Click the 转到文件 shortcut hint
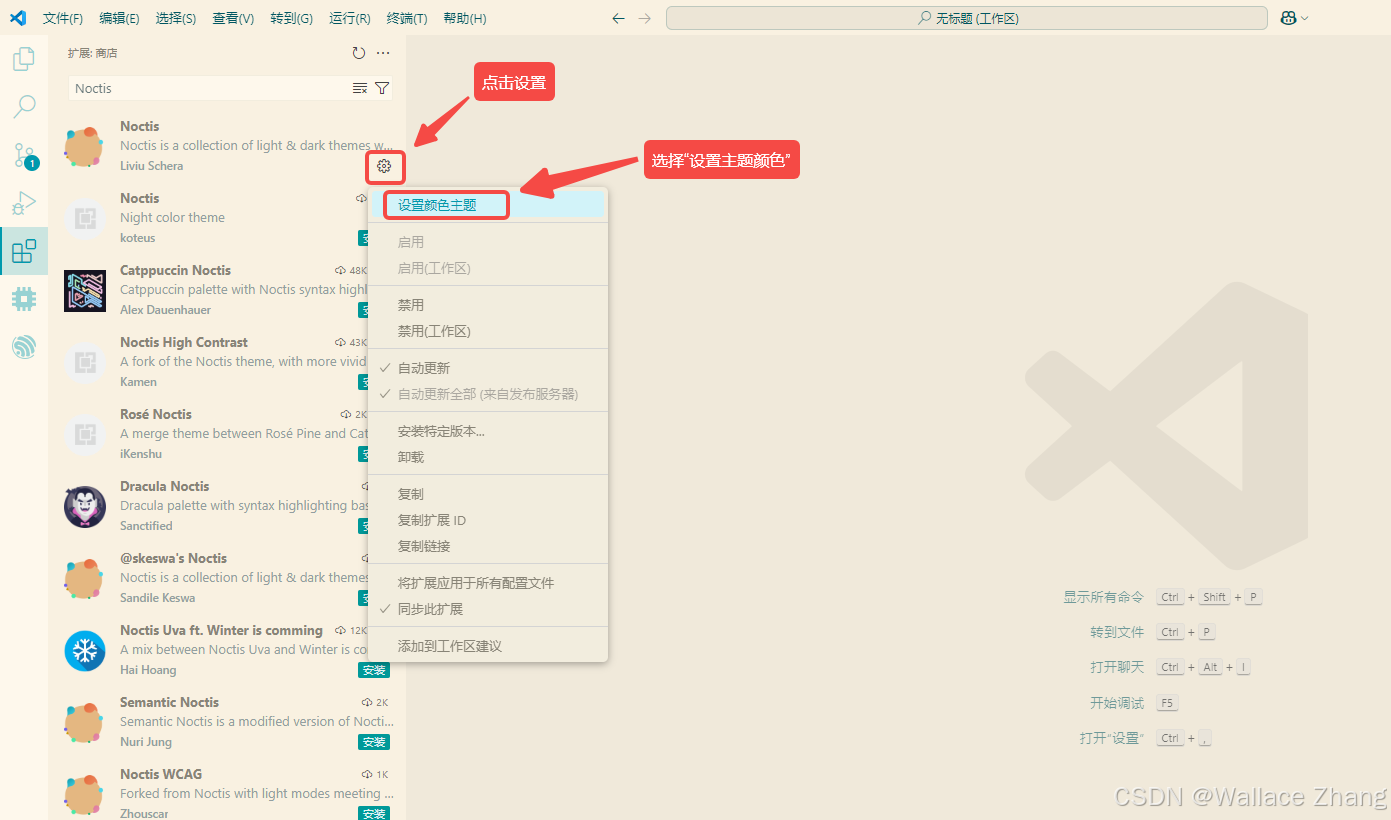Viewport: 1391px width, 820px height. (1117, 632)
